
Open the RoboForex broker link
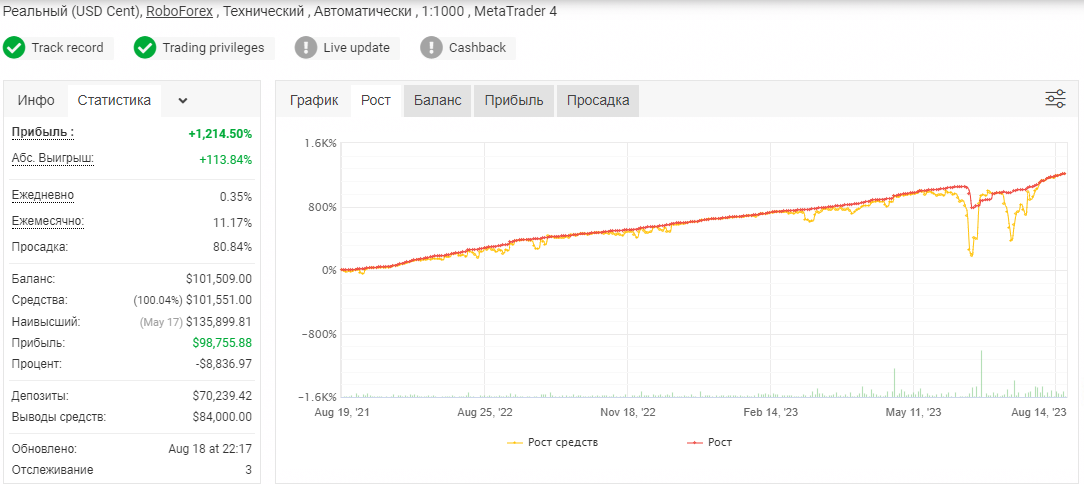pyautogui.click(x=179, y=12)
